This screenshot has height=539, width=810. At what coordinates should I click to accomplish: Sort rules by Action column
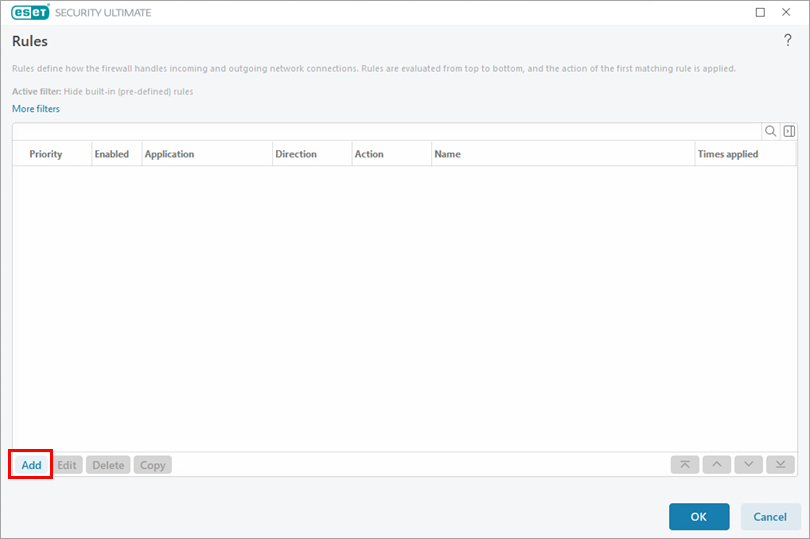pyautogui.click(x=369, y=154)
